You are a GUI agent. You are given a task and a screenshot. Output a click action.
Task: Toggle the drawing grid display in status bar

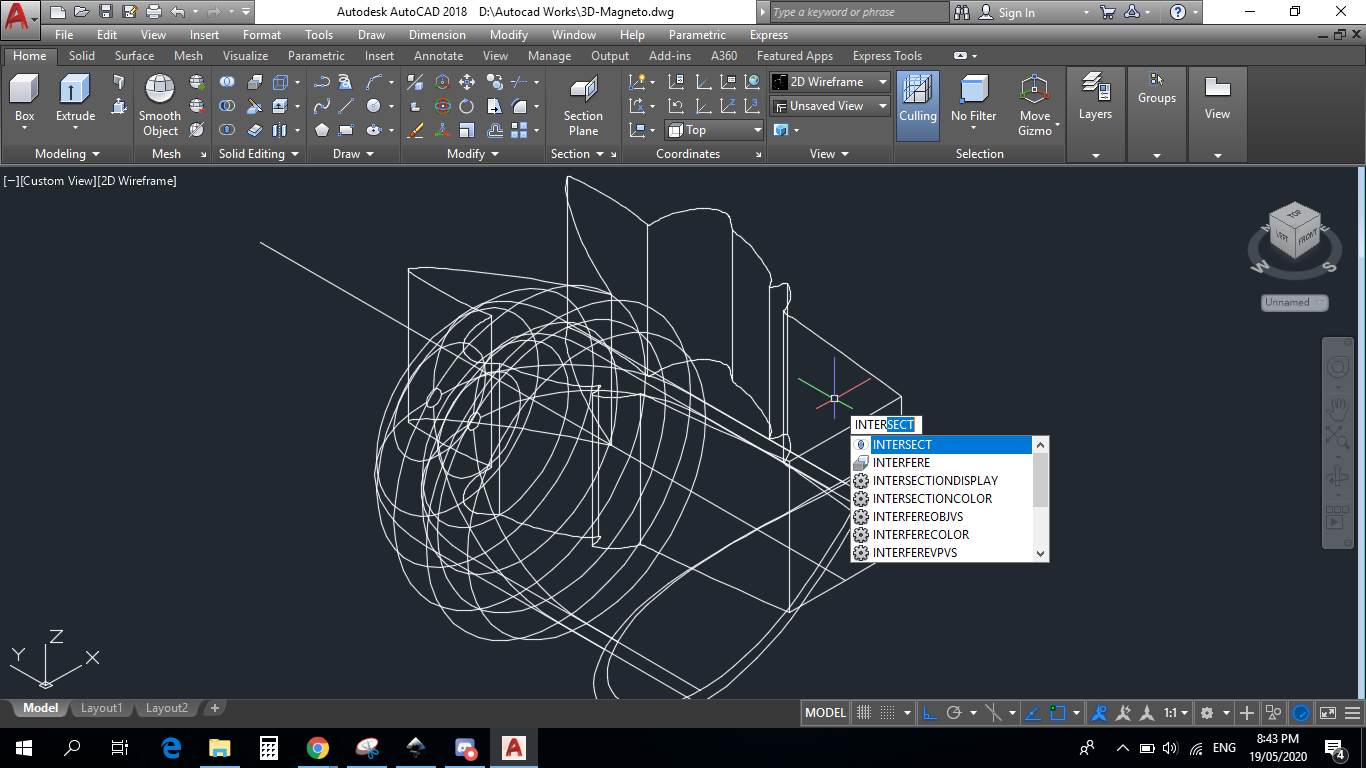(x=862, y=713)
